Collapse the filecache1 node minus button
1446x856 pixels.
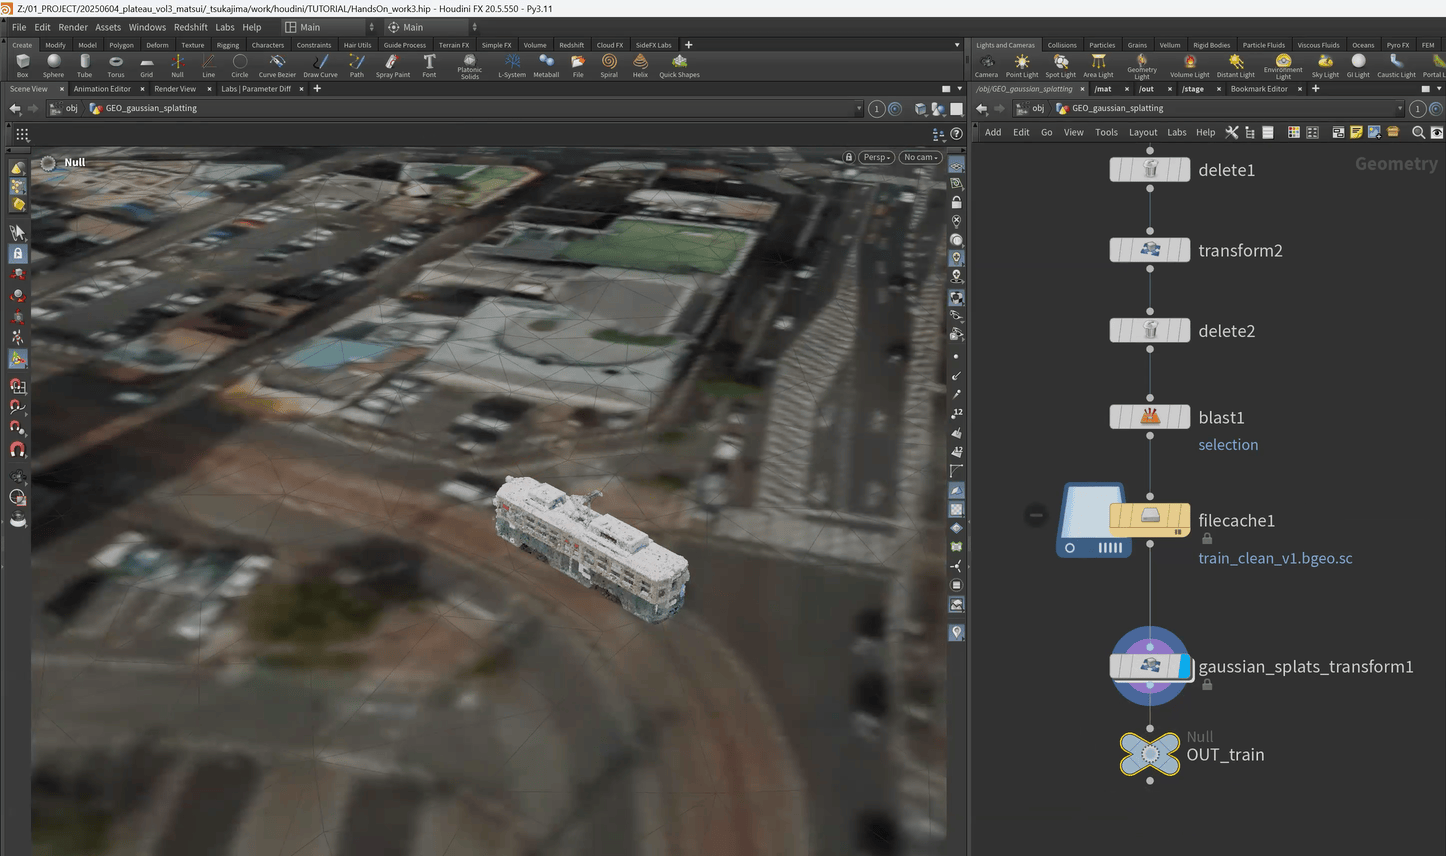[x=1036, y=515]
